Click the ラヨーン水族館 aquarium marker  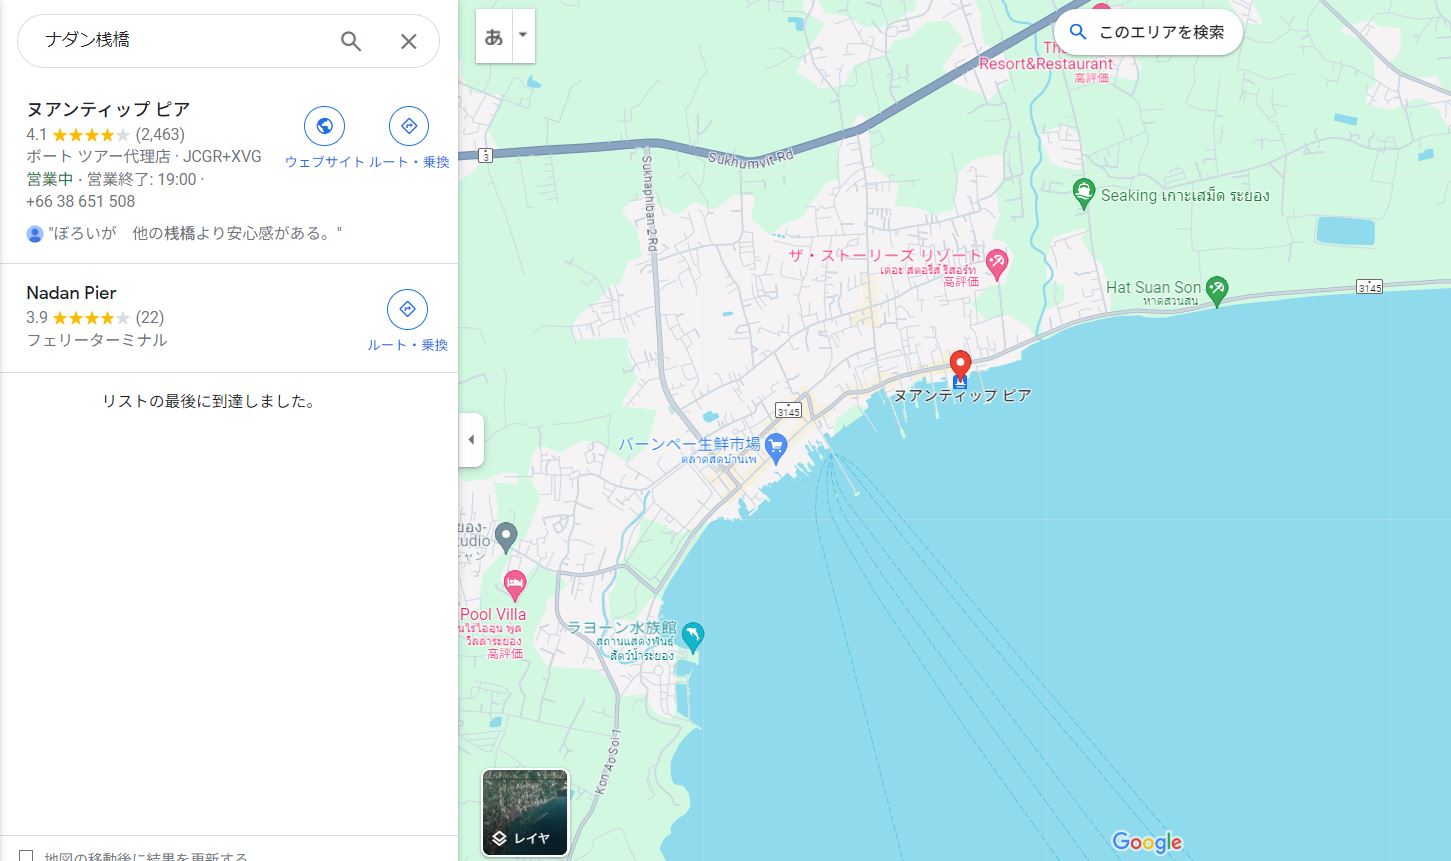tap(692, 634)
